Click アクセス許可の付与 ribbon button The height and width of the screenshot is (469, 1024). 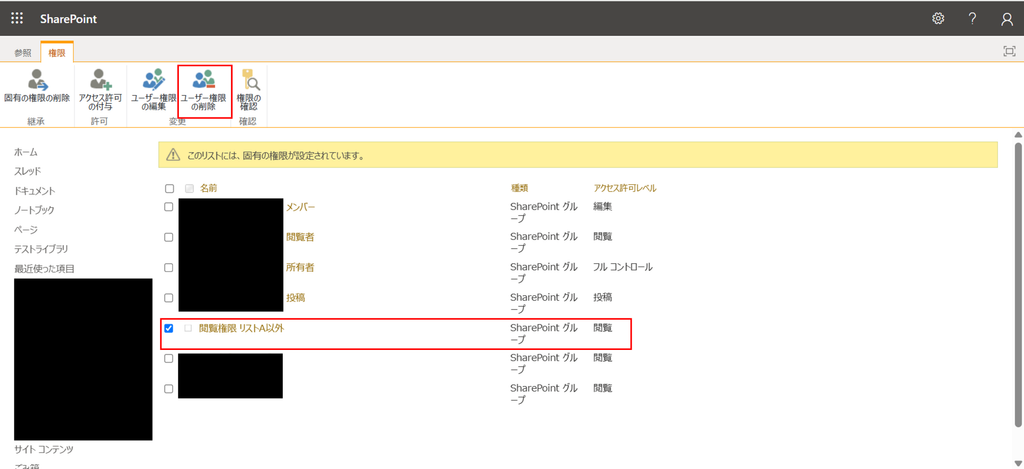point(100,90)
